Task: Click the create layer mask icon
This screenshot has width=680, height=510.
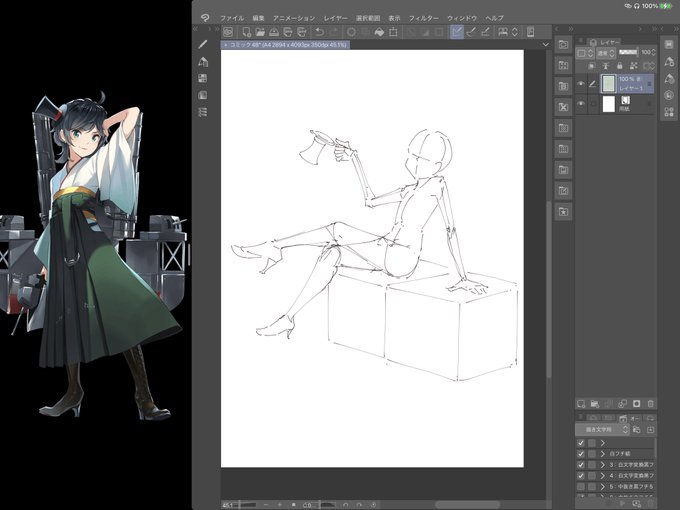Action: coord(637,404)
